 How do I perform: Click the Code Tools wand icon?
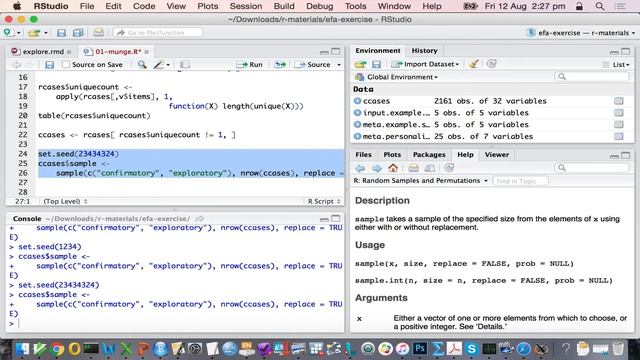point(159,64)
